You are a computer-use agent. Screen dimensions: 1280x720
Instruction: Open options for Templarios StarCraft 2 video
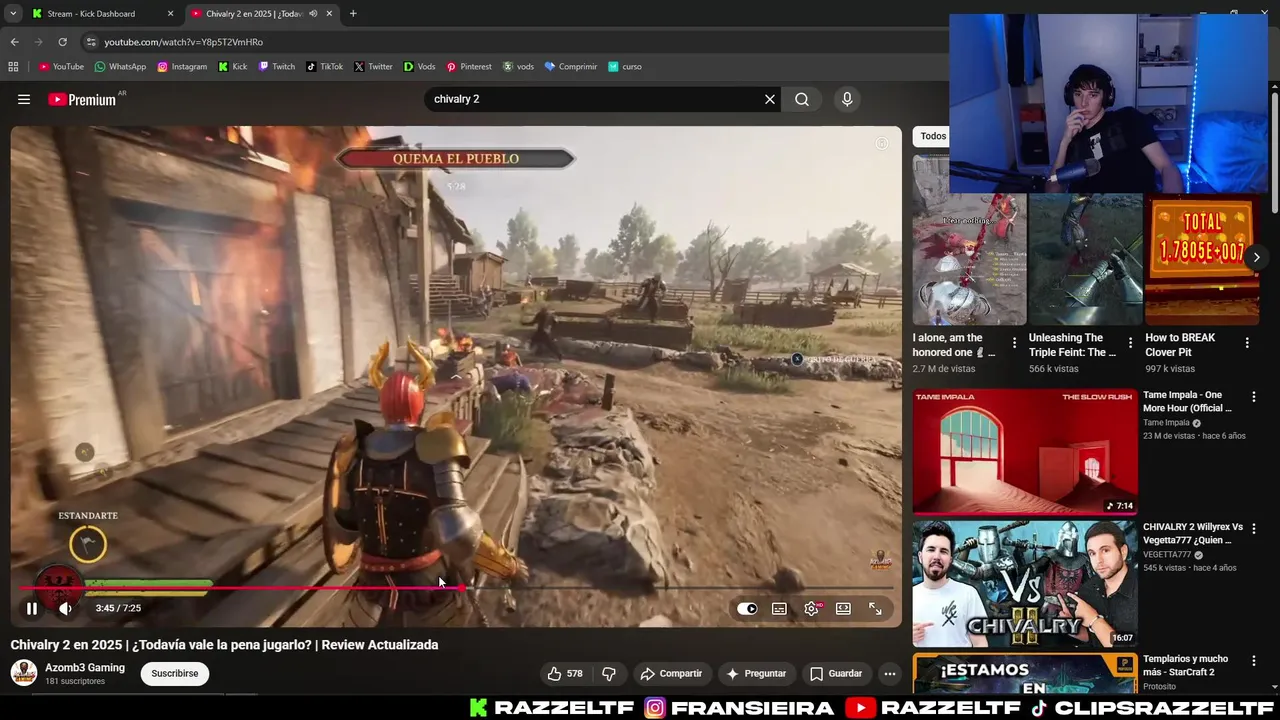[1254, 660]
